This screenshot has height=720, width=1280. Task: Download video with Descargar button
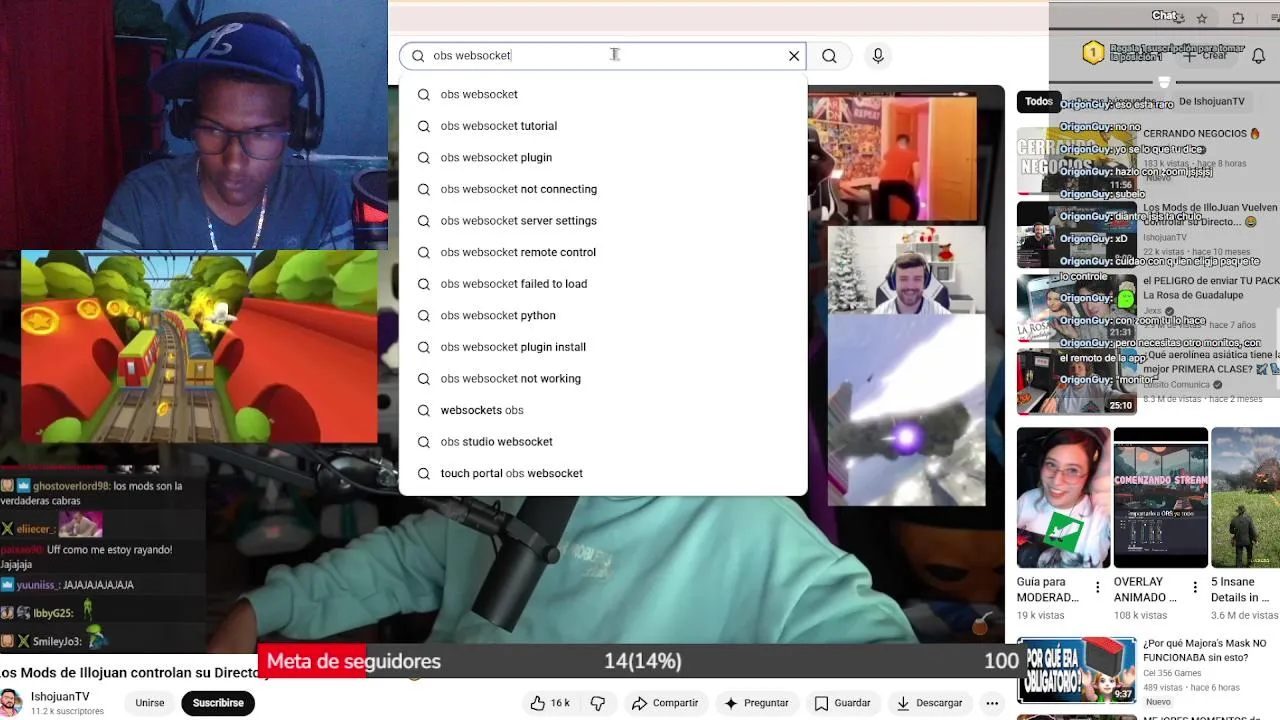click(929, 703)
